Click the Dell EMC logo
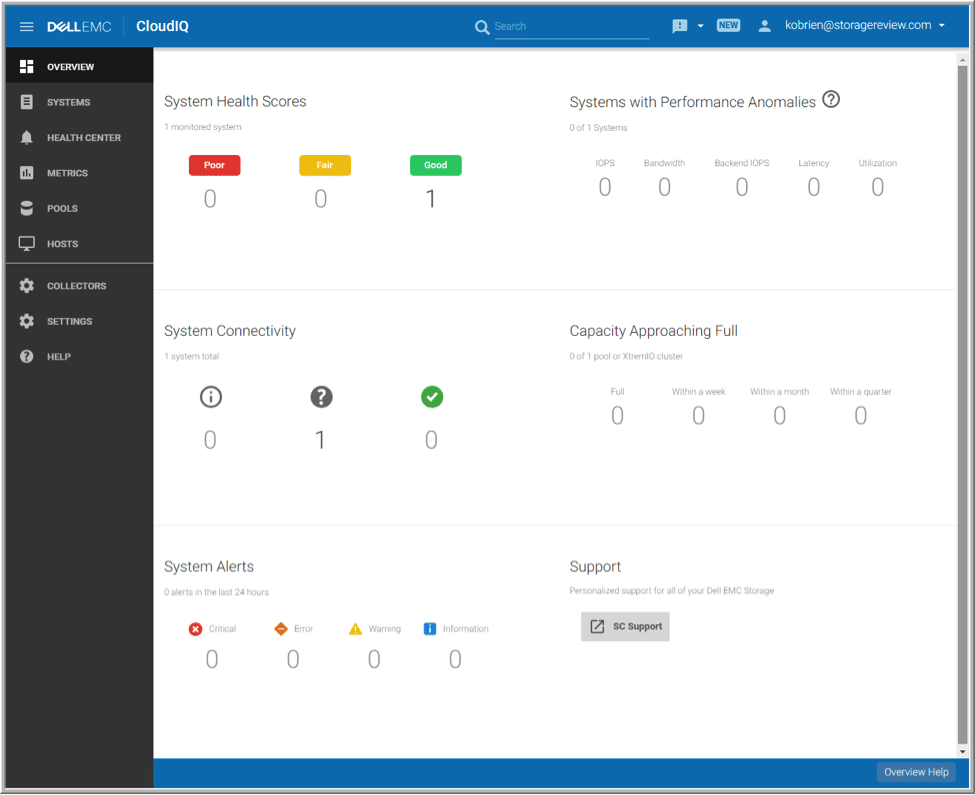This screenshot has height=795, width=975. (x=79, y=26)
